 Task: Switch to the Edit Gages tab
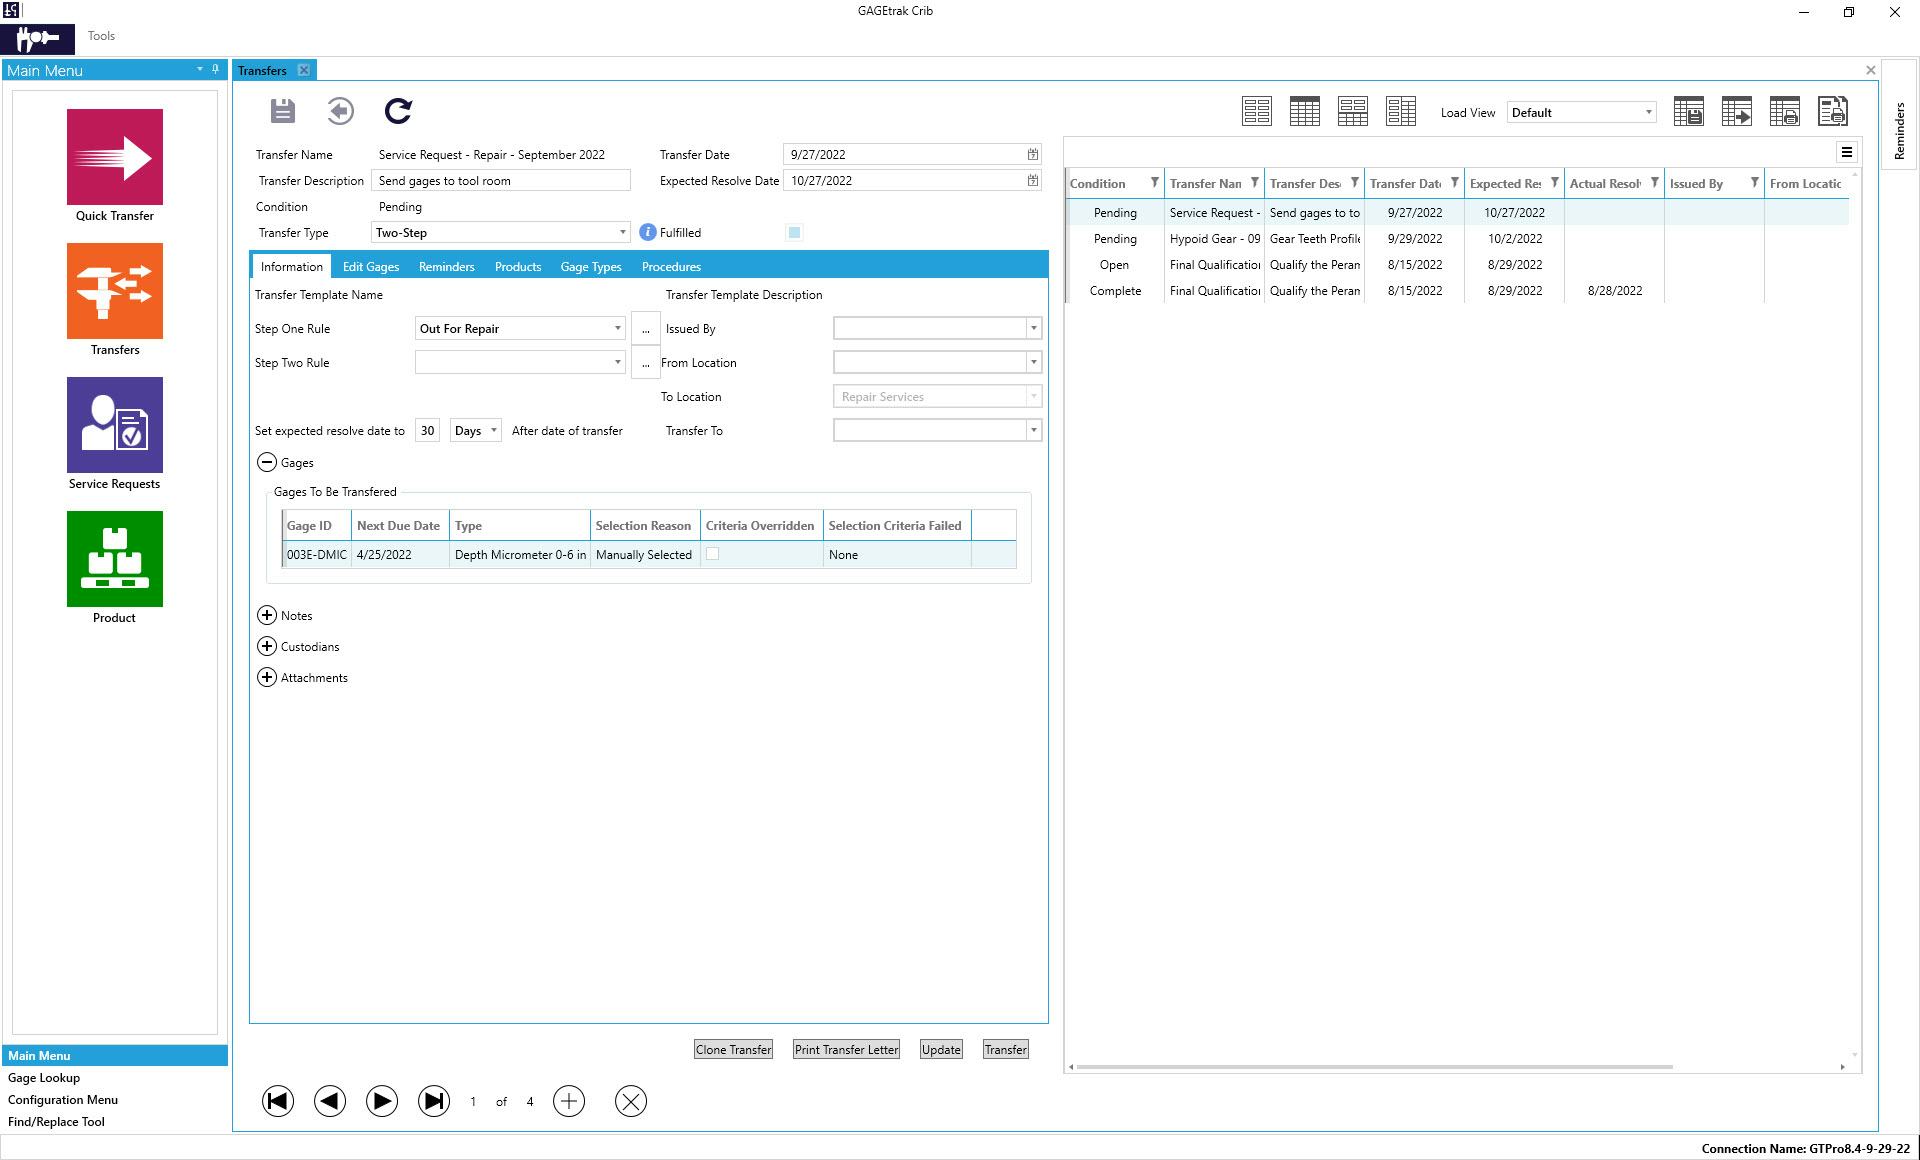[370, 267]
